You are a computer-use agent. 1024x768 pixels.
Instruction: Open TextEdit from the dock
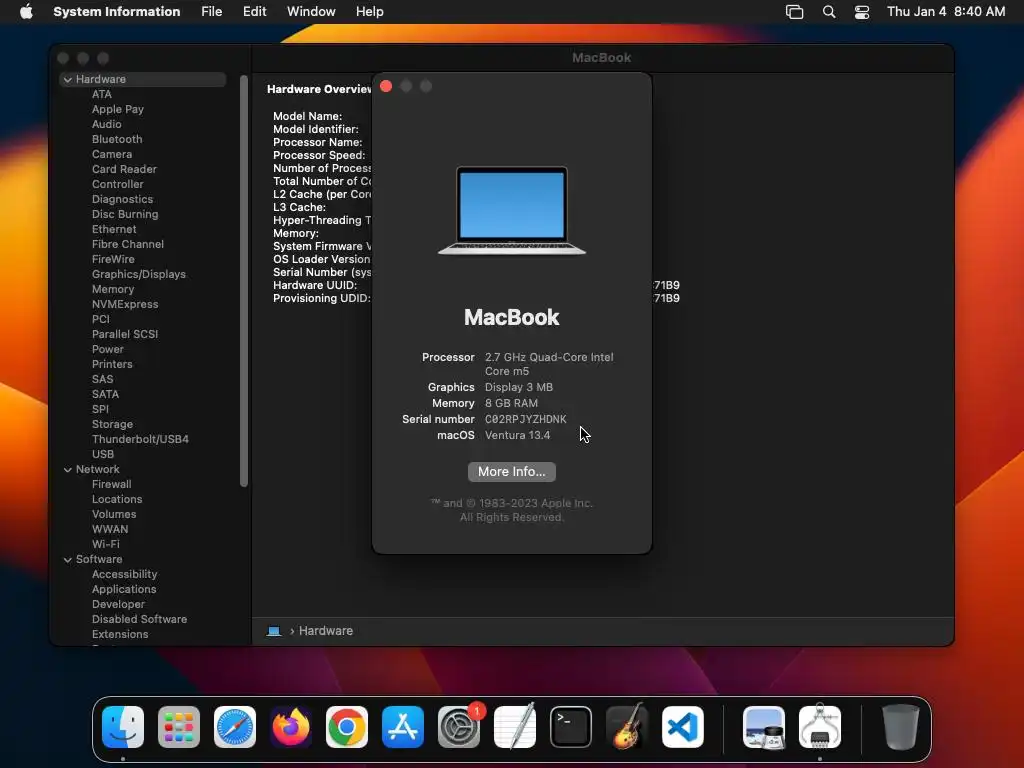pyautogui.click(x=515, y=727)
